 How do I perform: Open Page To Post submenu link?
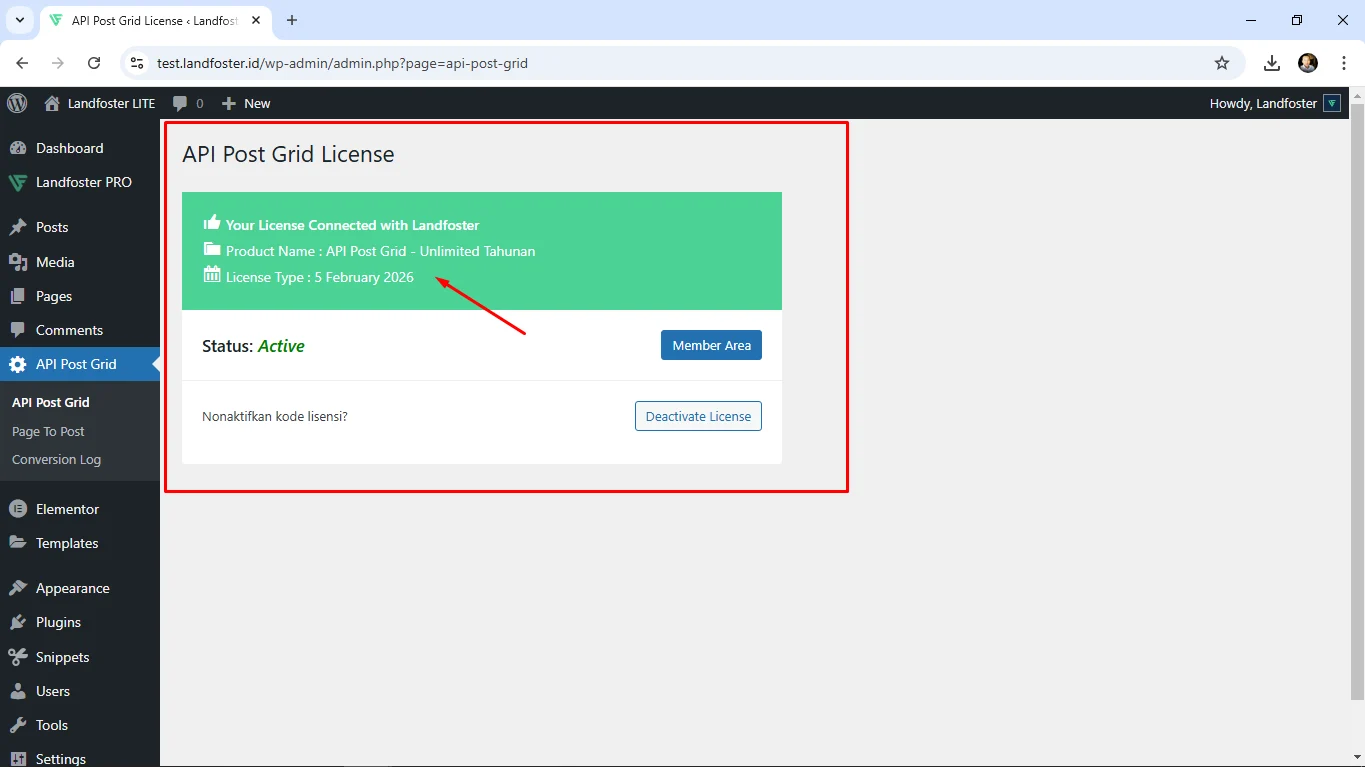pyautogui.click(x=48, y=431)
